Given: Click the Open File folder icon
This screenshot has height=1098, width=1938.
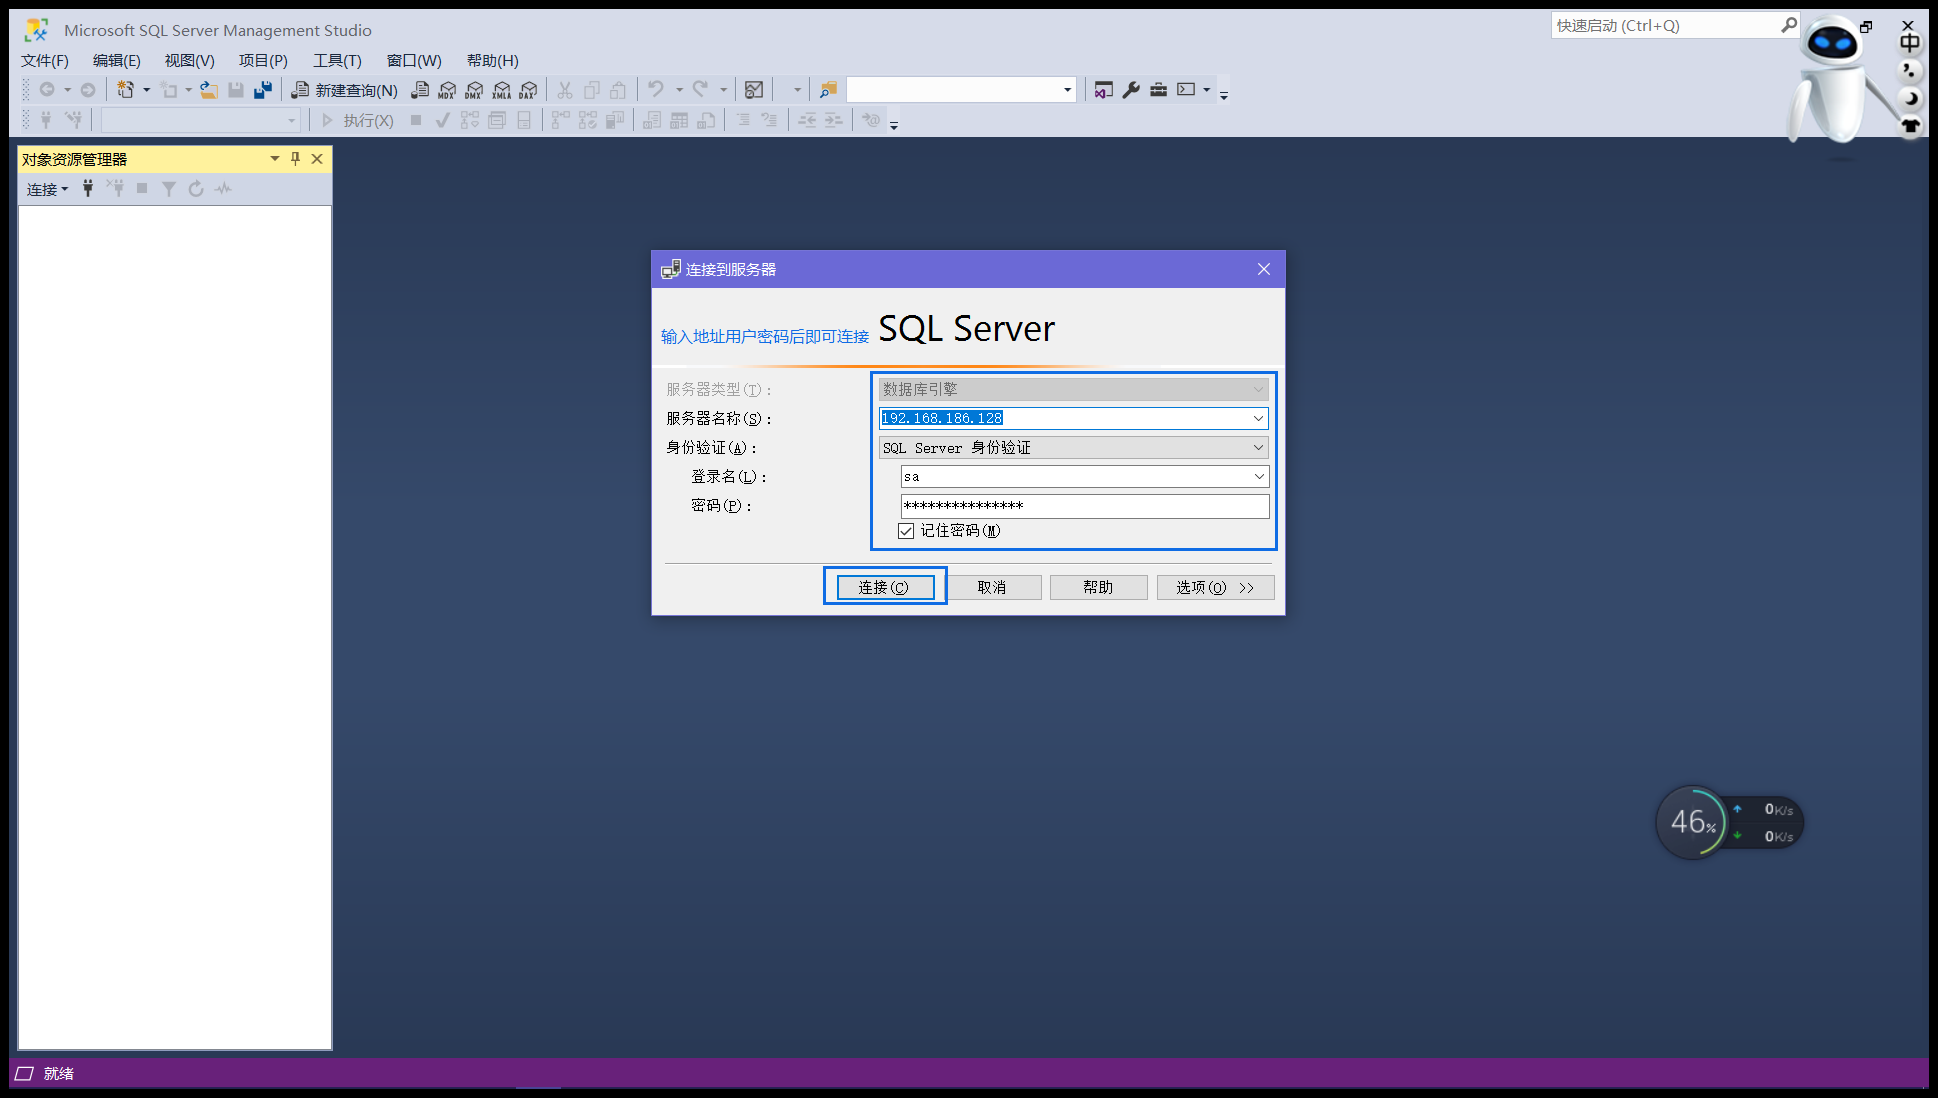Looking at the screenshot, I should [x=208, y=90].
